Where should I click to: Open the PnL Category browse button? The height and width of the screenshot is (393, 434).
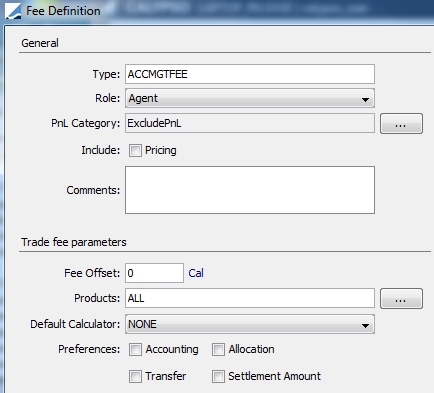pyautogui.click(x=401, y=124)
